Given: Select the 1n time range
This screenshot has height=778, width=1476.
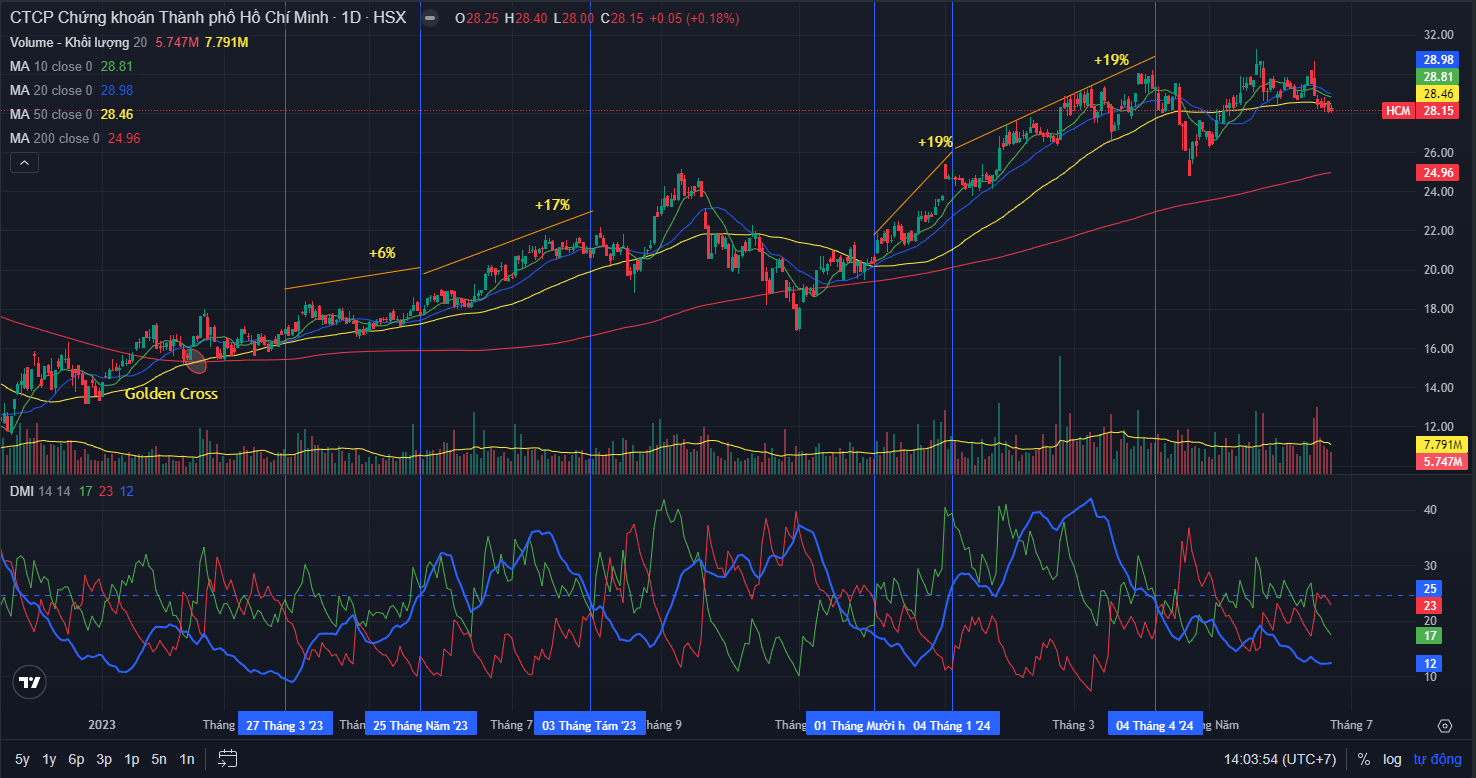Looking at the screenshot, I should (187, 759).
